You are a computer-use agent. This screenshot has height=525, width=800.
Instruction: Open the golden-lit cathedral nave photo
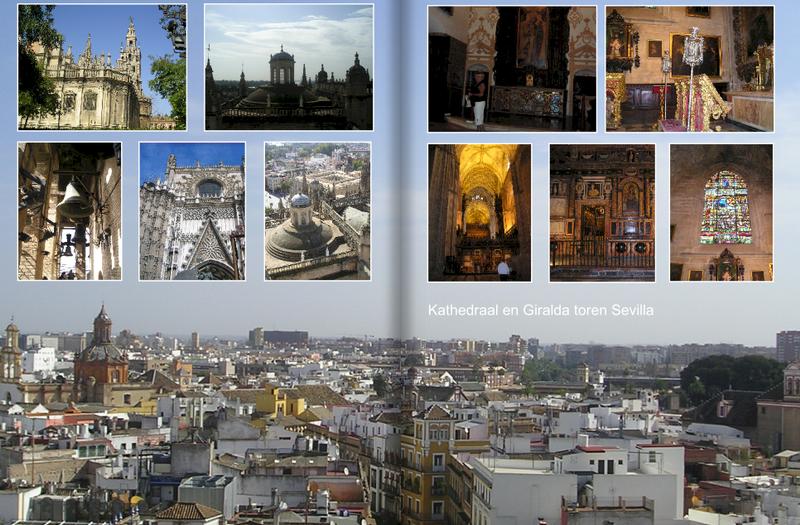pyautogui.click(x=480, y=213)
